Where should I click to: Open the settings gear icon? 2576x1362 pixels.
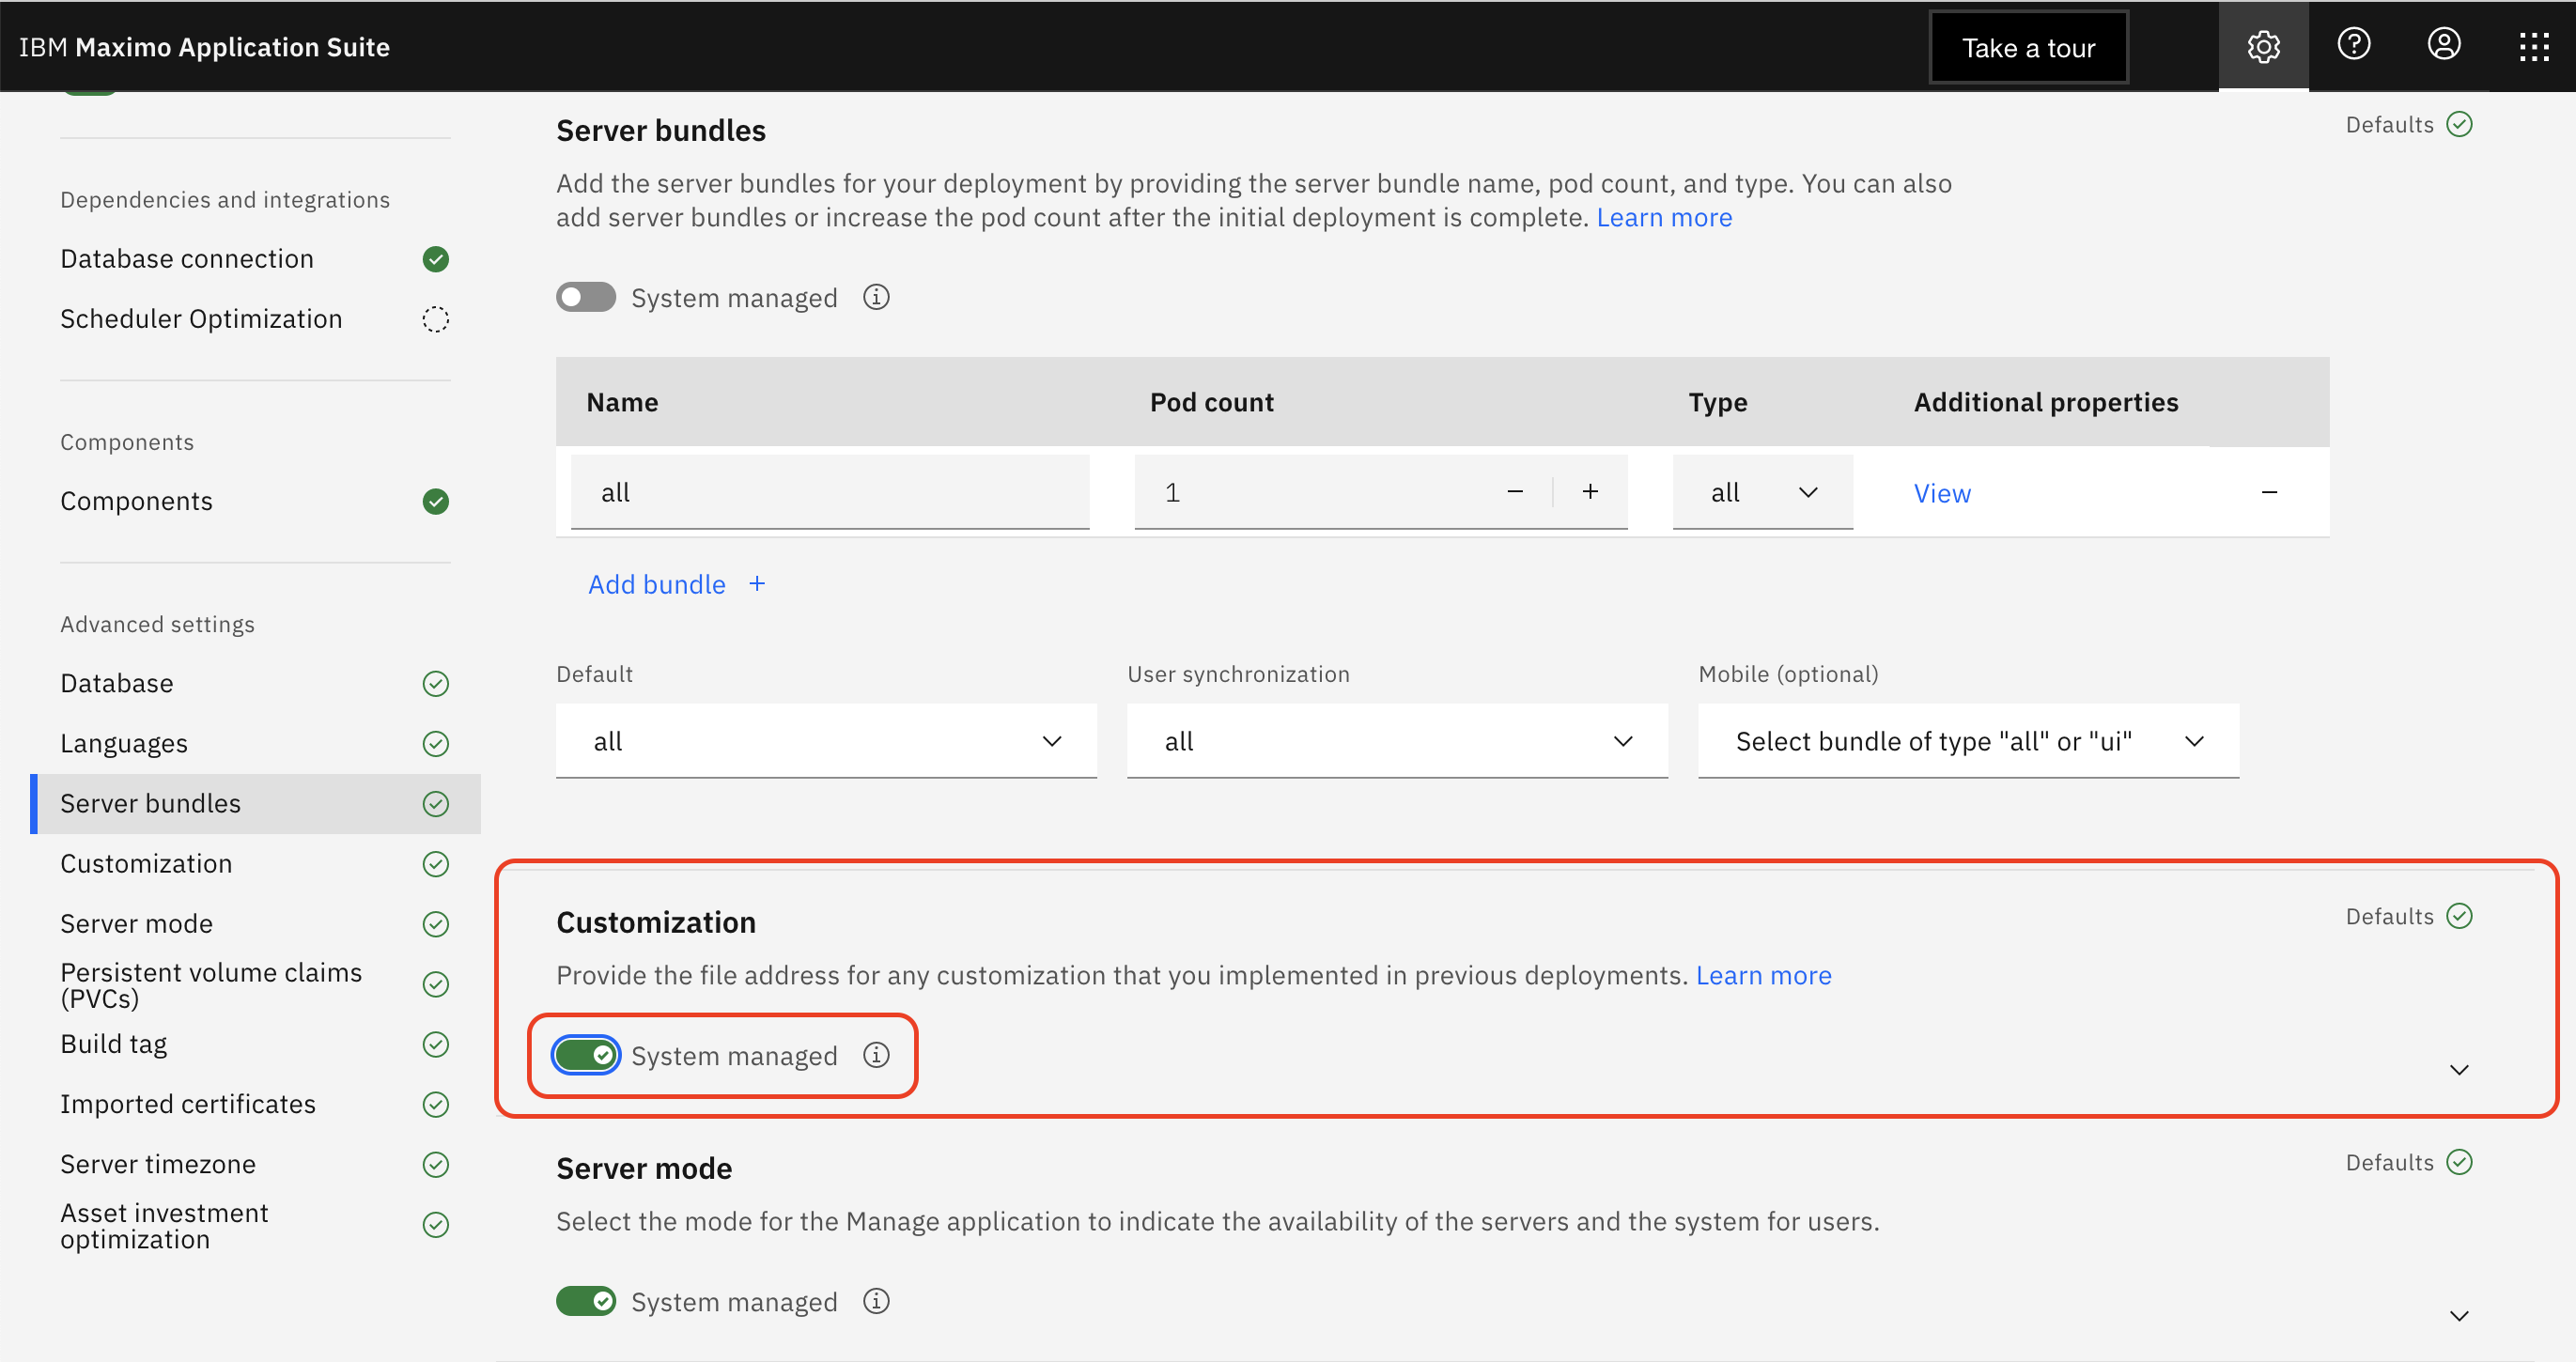2263,46
